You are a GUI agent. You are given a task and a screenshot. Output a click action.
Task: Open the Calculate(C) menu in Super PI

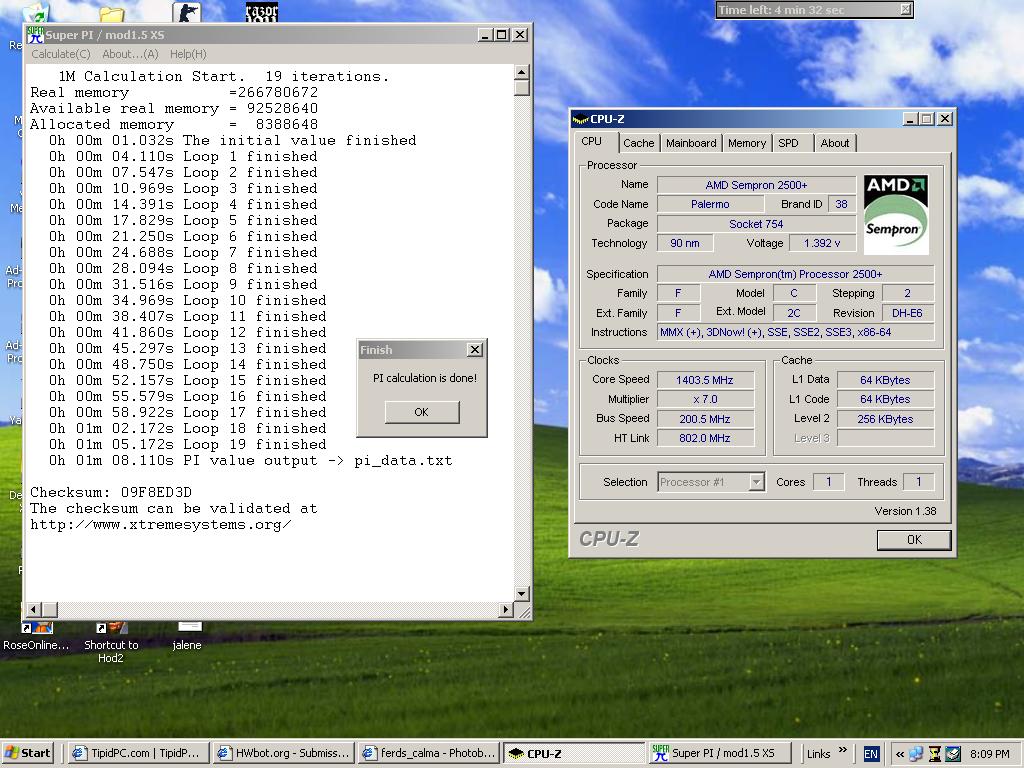[61, 54]
